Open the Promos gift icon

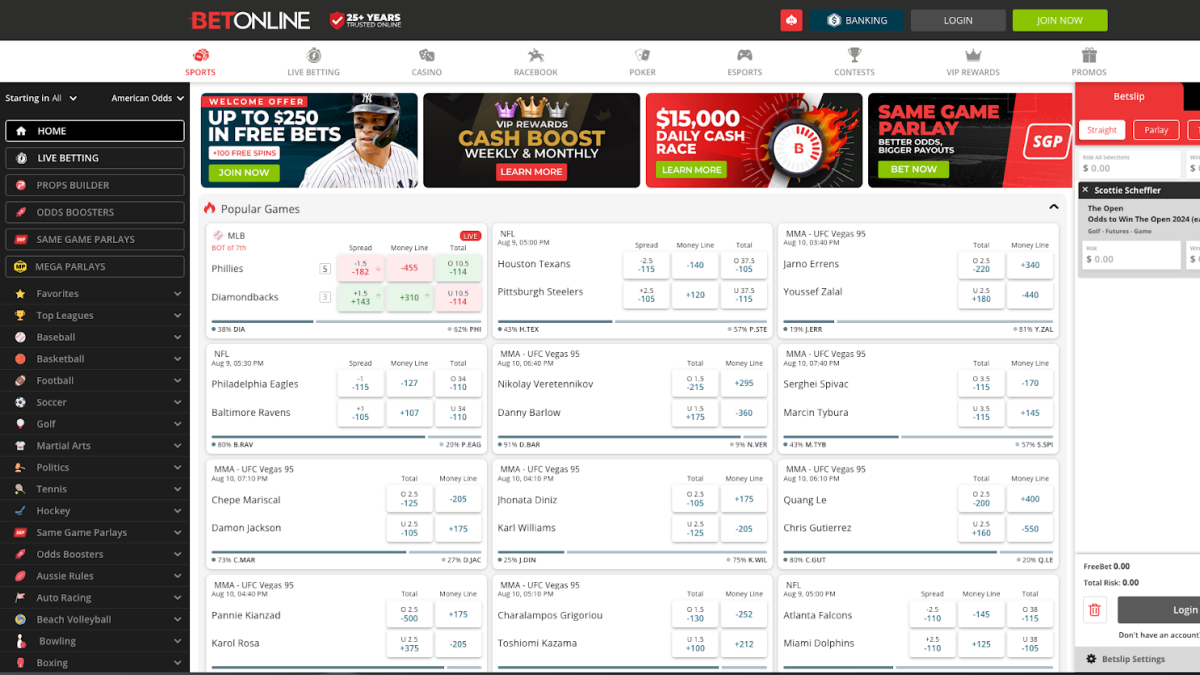1089,55
